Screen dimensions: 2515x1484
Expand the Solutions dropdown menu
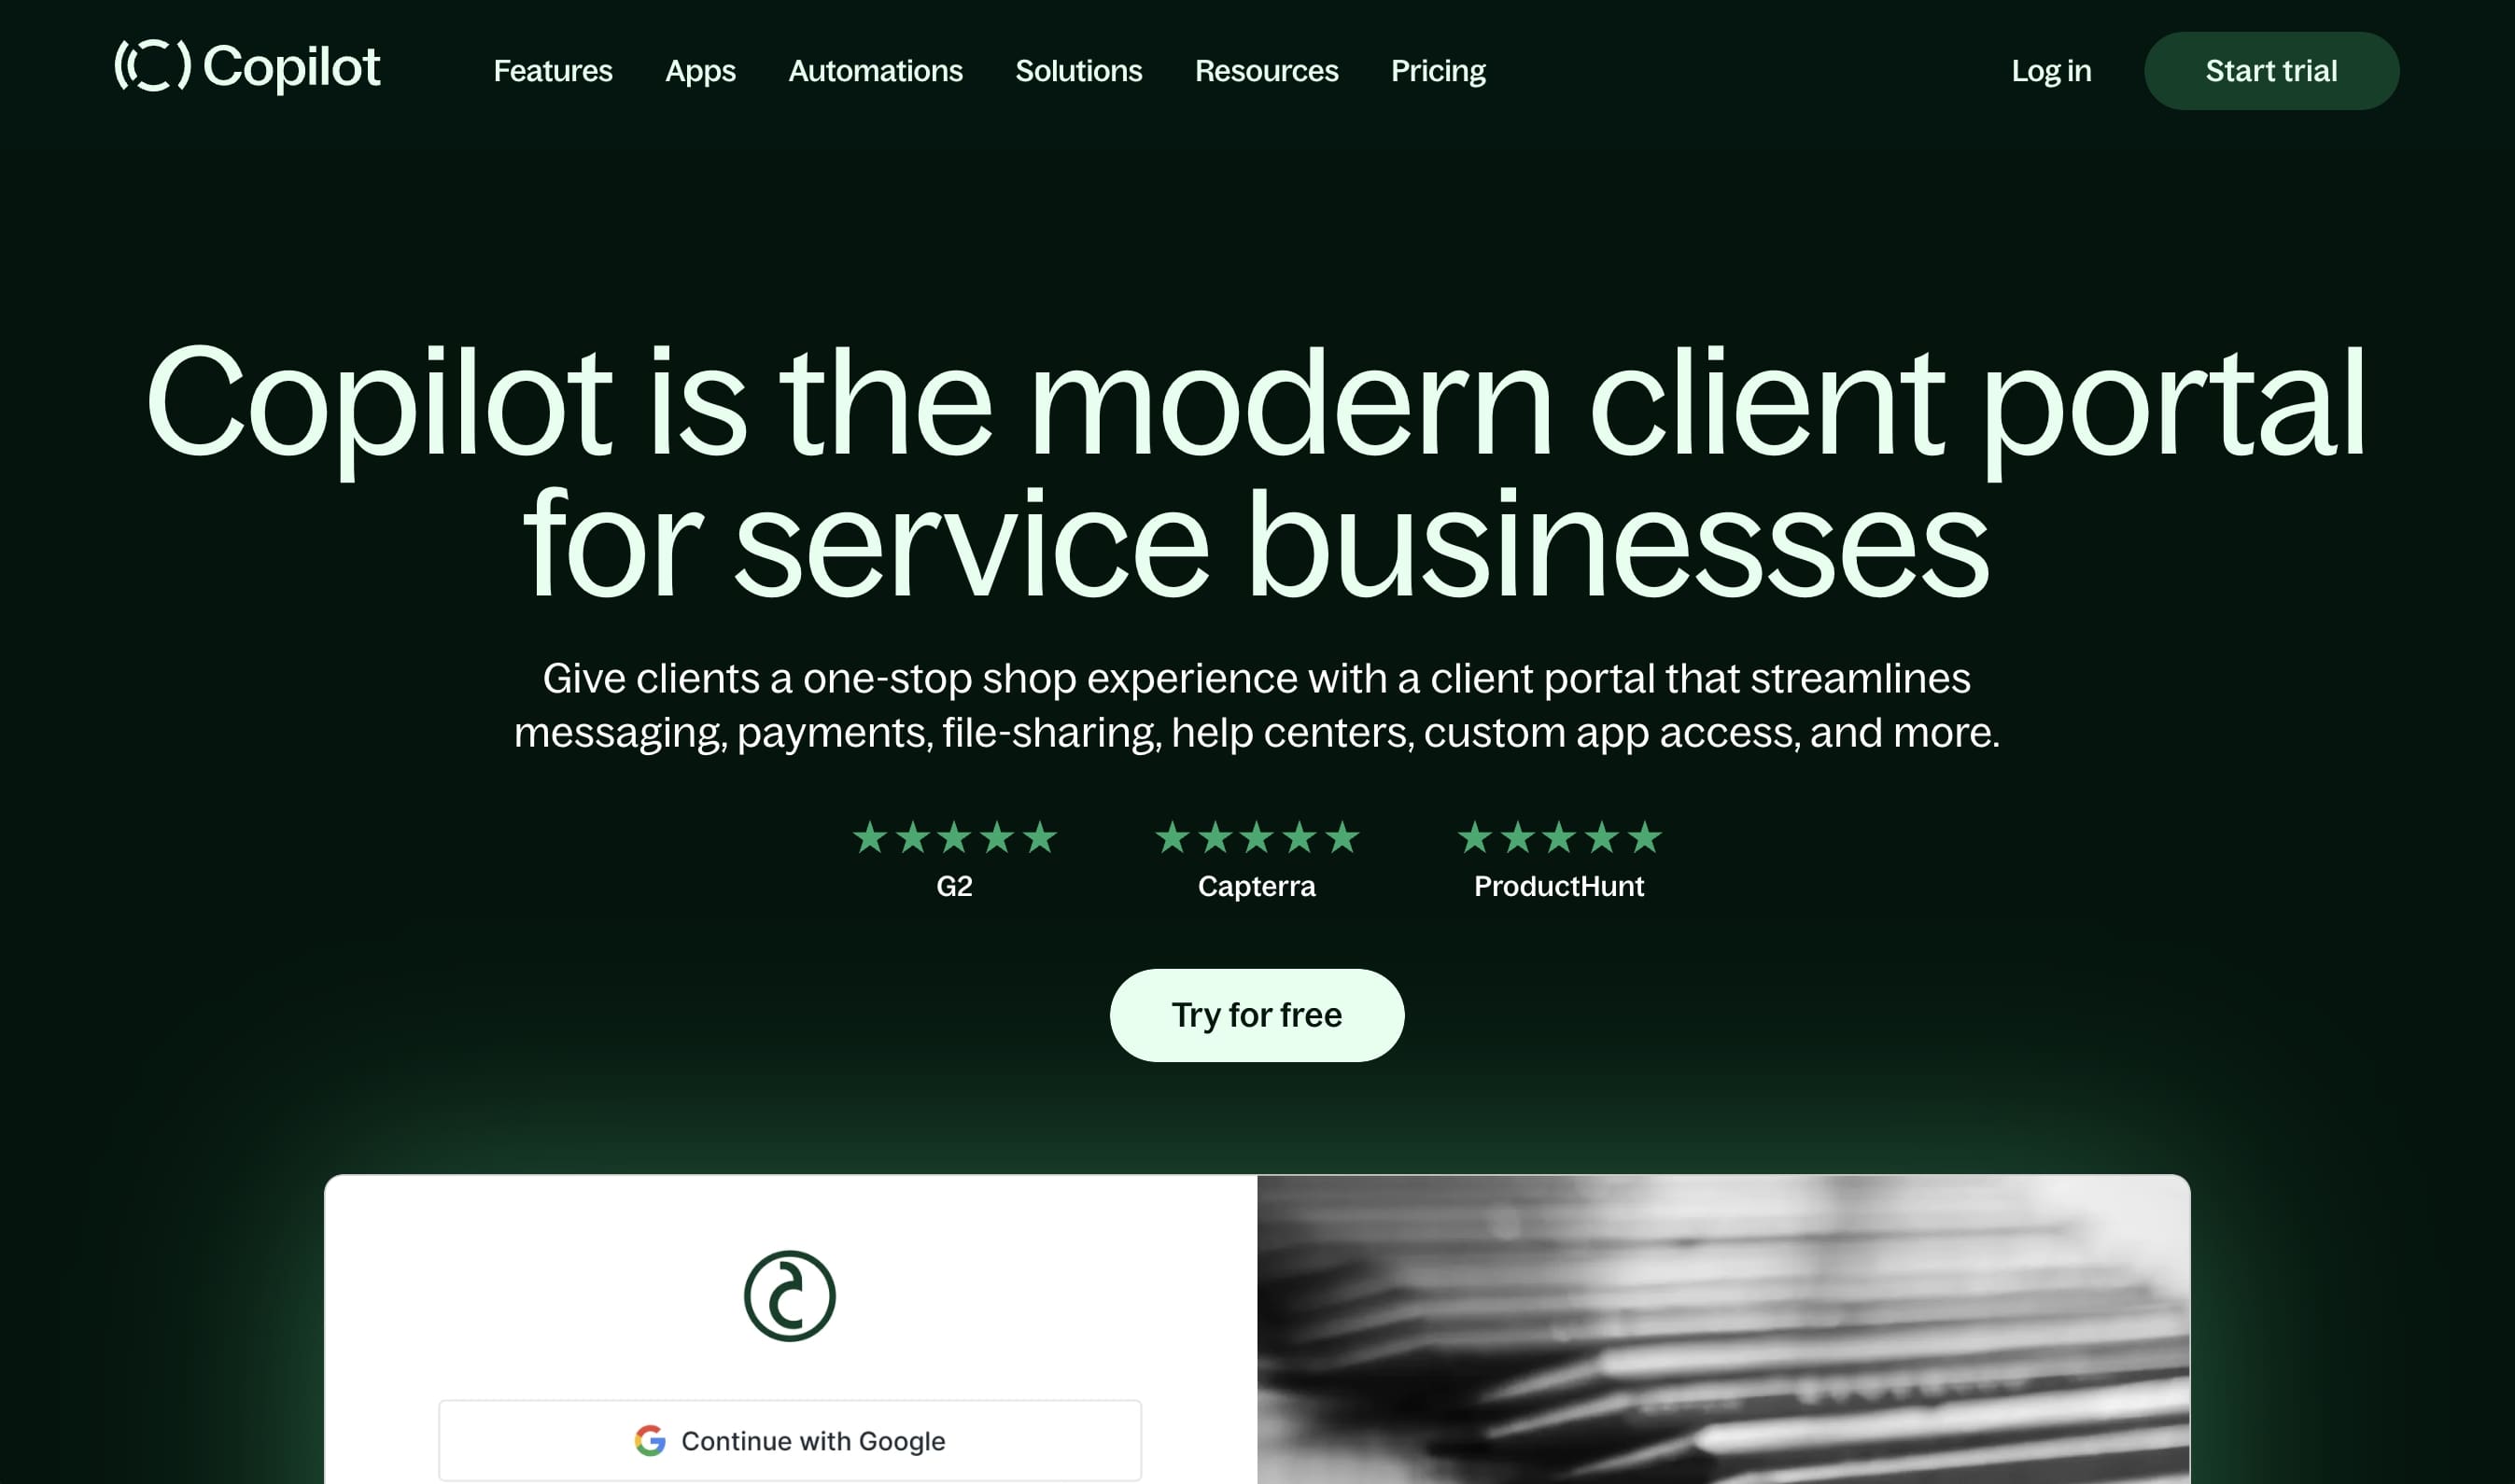click(x=1079, y=71)
